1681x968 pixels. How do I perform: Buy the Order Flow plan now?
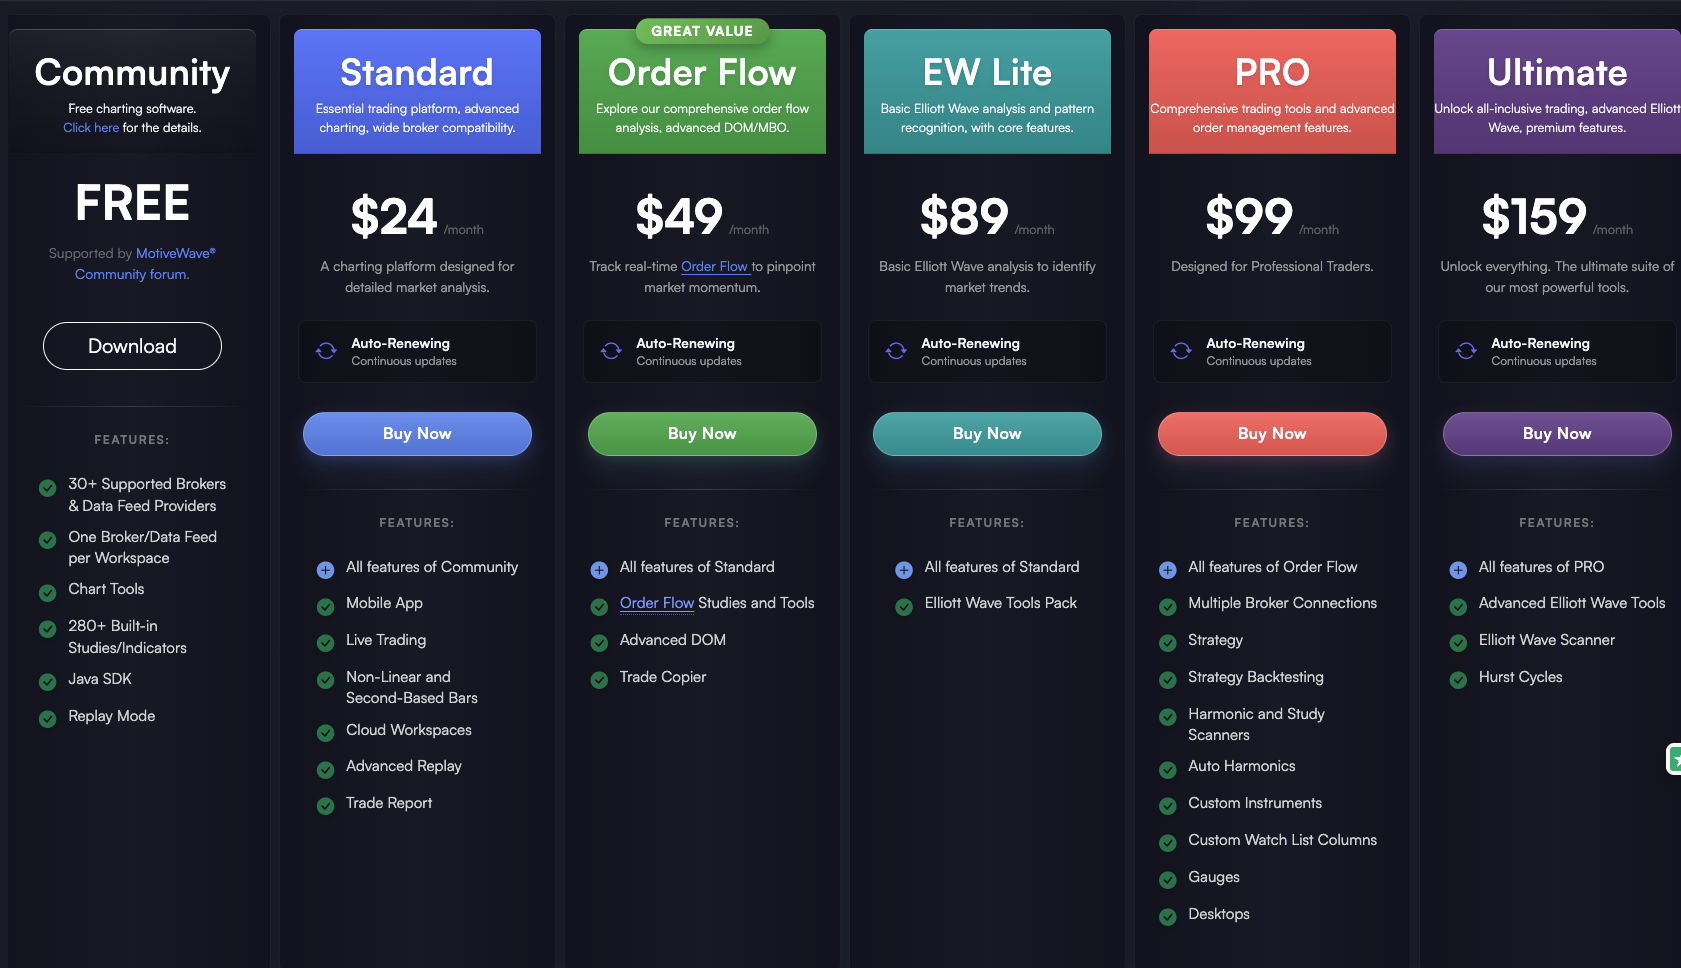click(702, 434)
